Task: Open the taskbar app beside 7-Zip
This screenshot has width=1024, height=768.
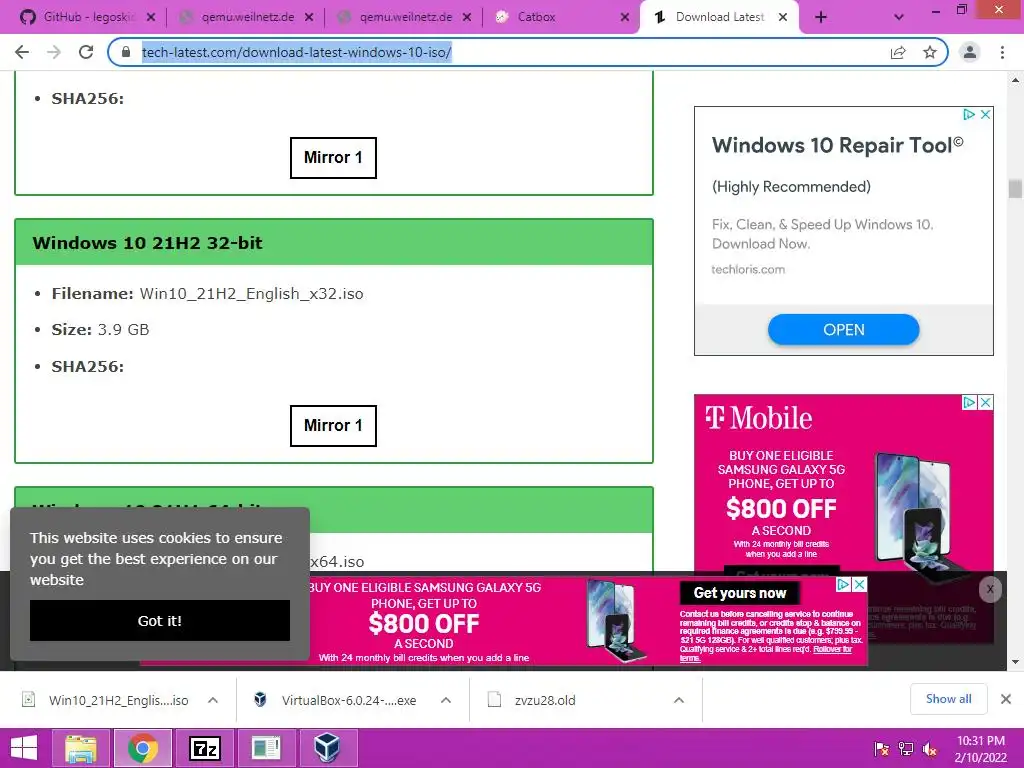Action: tap(266, 748)
